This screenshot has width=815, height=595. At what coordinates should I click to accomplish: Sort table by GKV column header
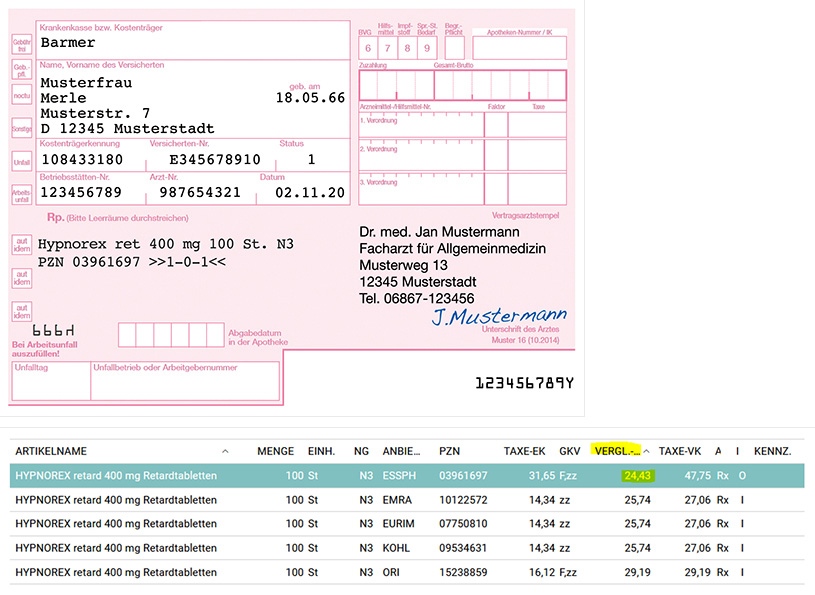570,451
